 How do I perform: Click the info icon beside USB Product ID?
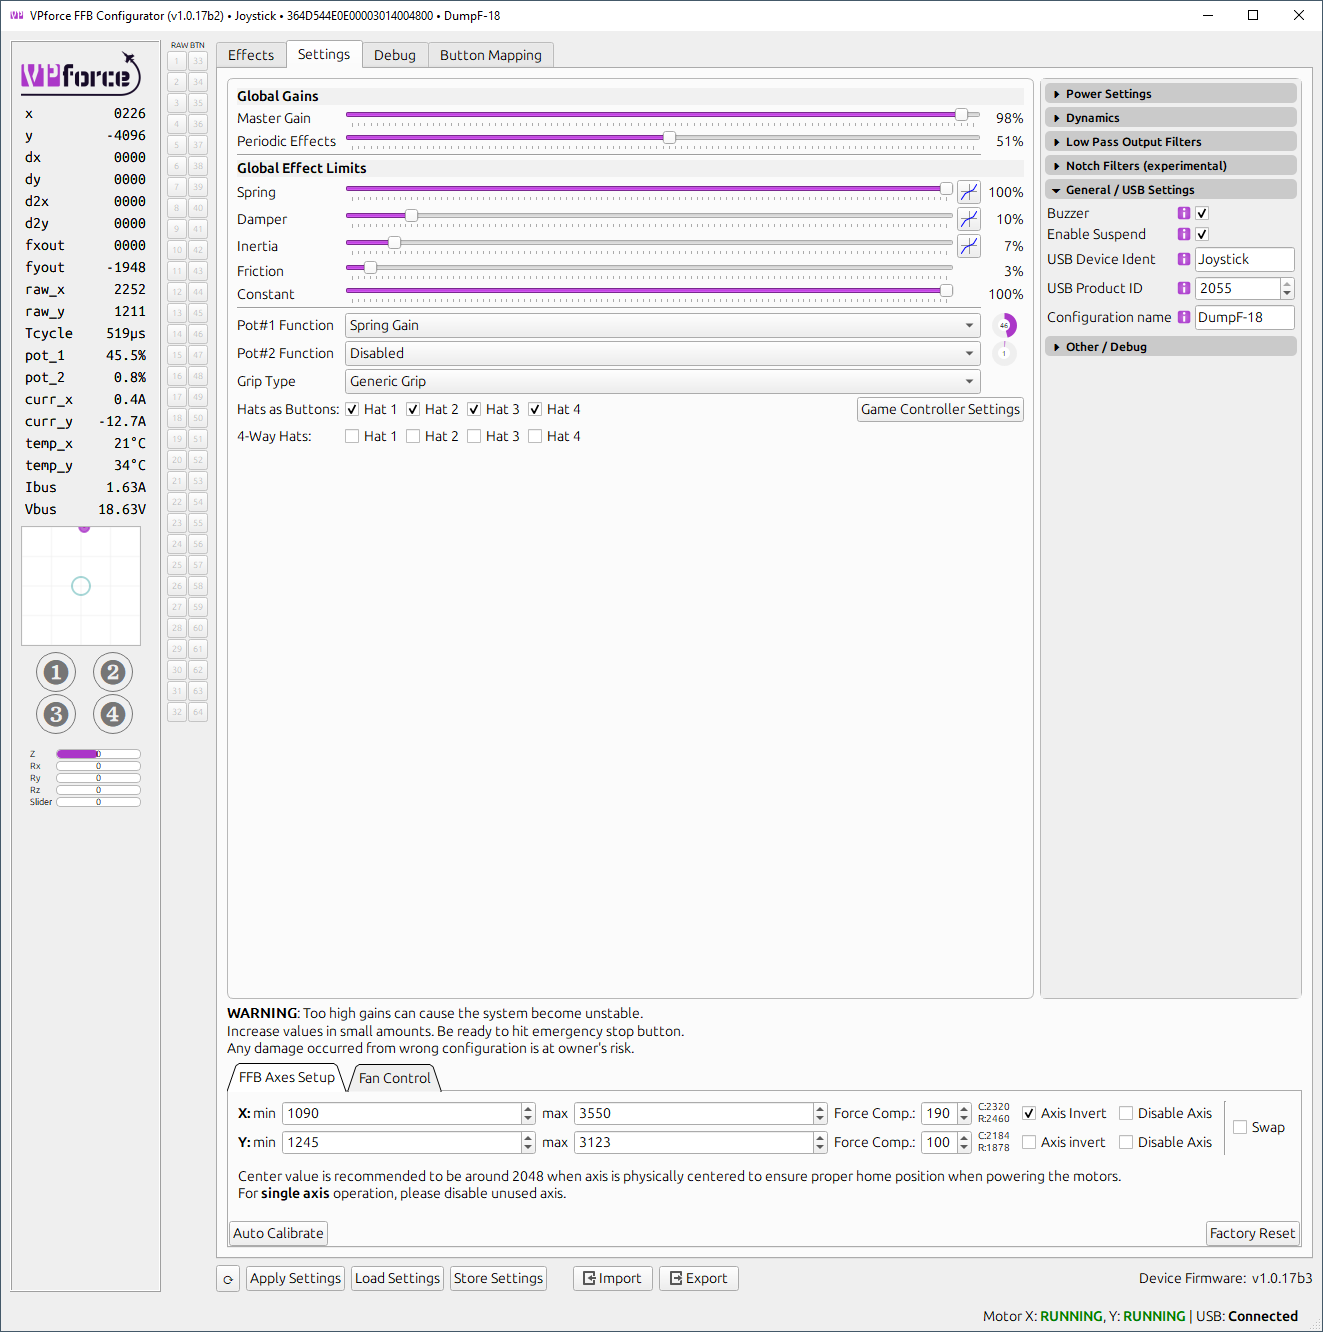point(1183,288)
